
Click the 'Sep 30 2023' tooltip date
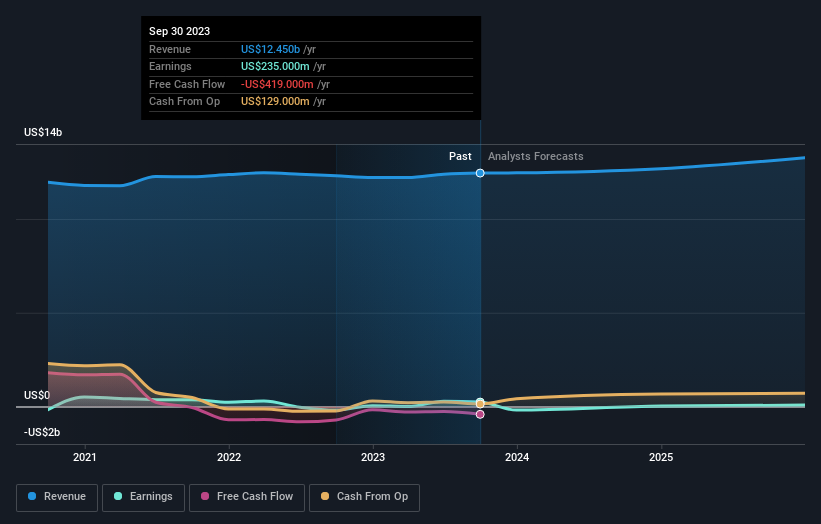(180, 31)
